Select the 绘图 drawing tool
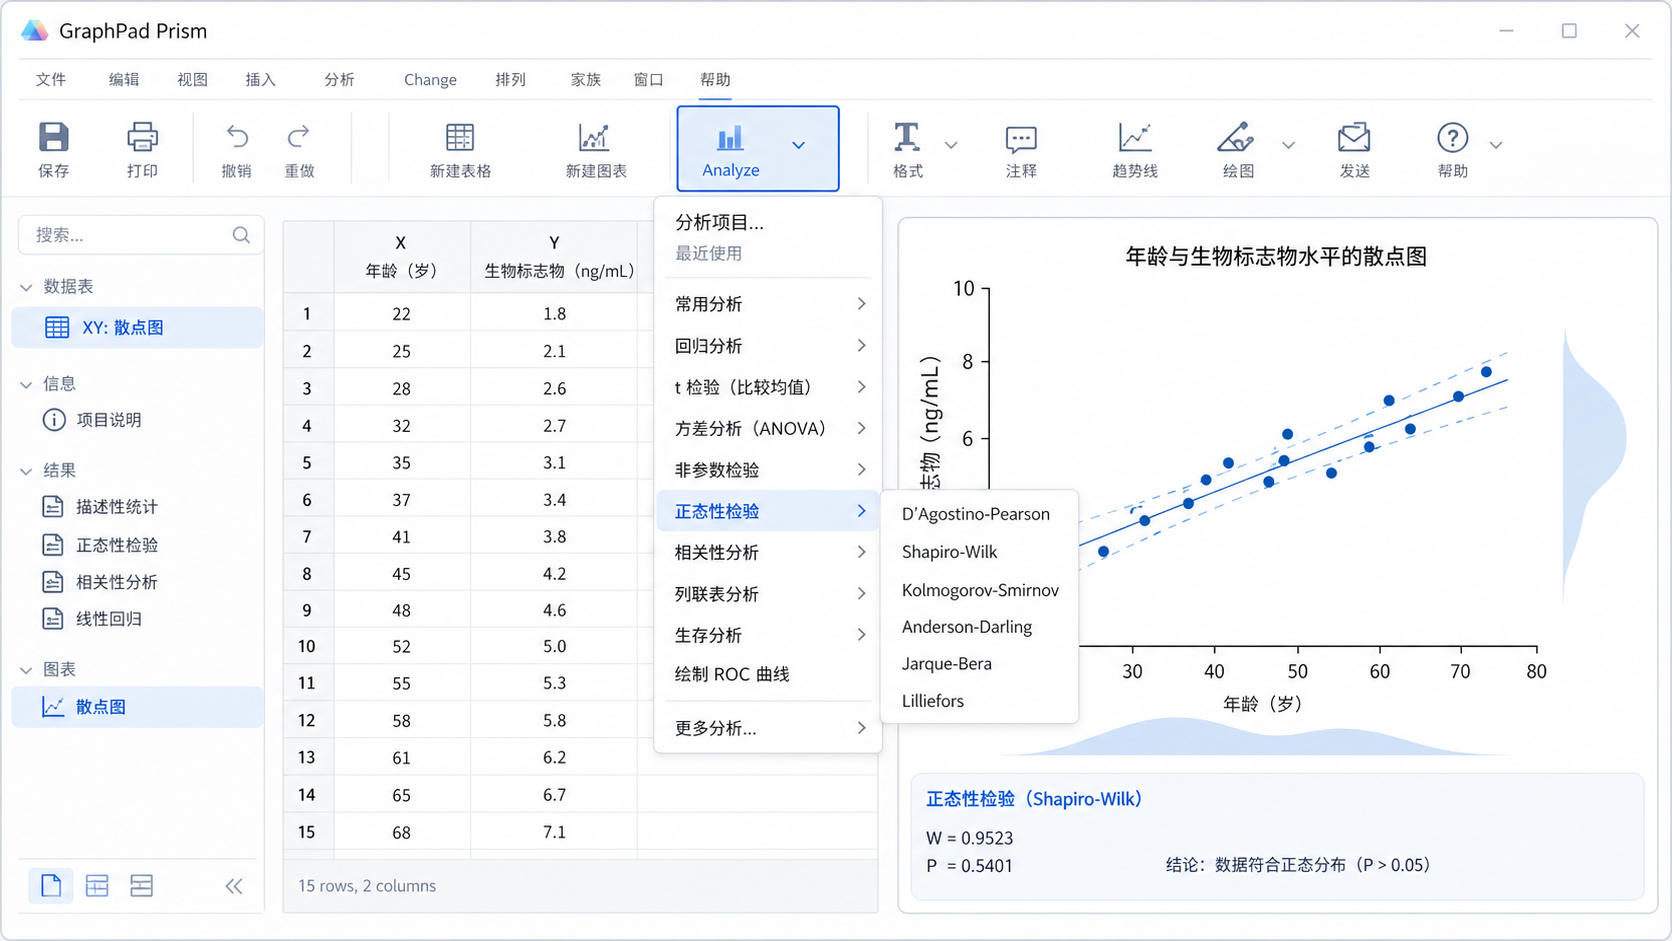The image size is (1672, 941). coord(1236,137)
